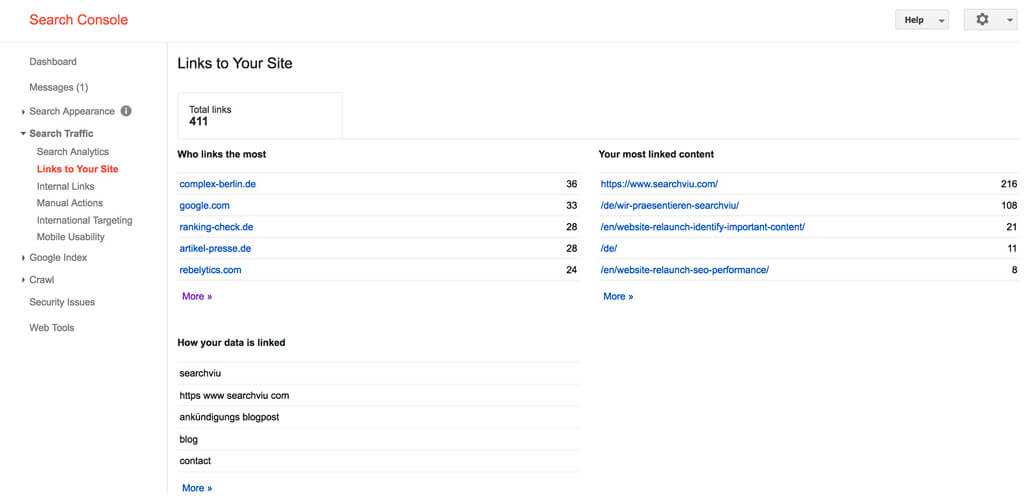Click More under Your most linked content
1024x498 pixels.
pyautogui.click(x=618, y=296)
